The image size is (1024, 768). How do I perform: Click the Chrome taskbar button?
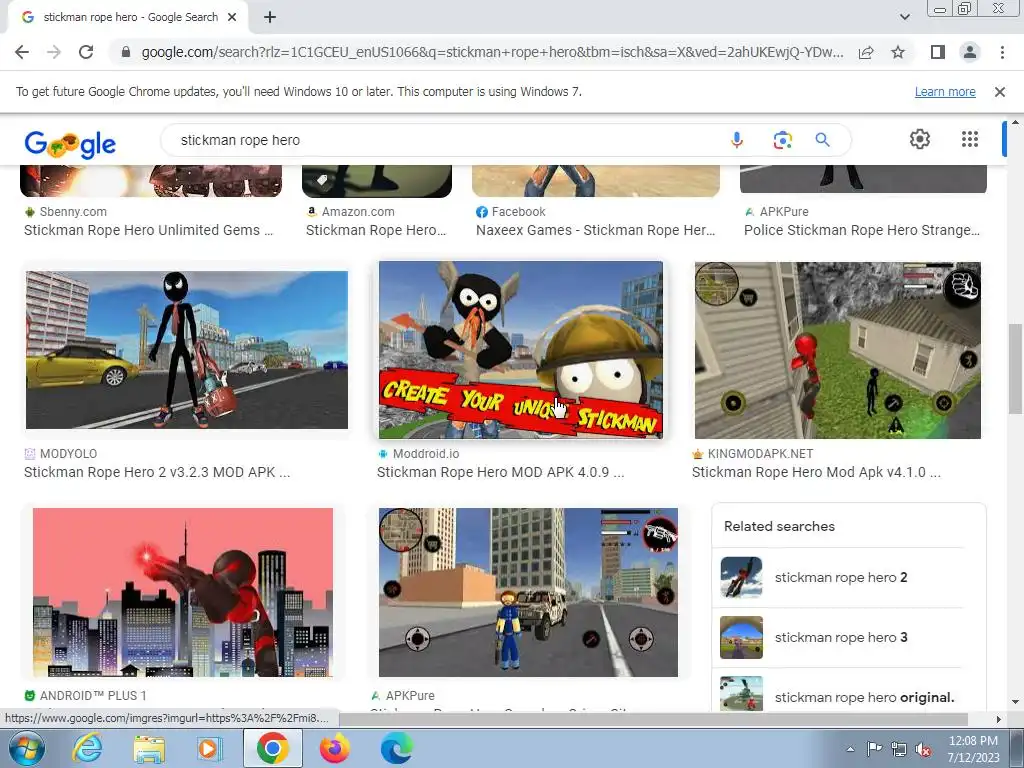coord(272,748)
